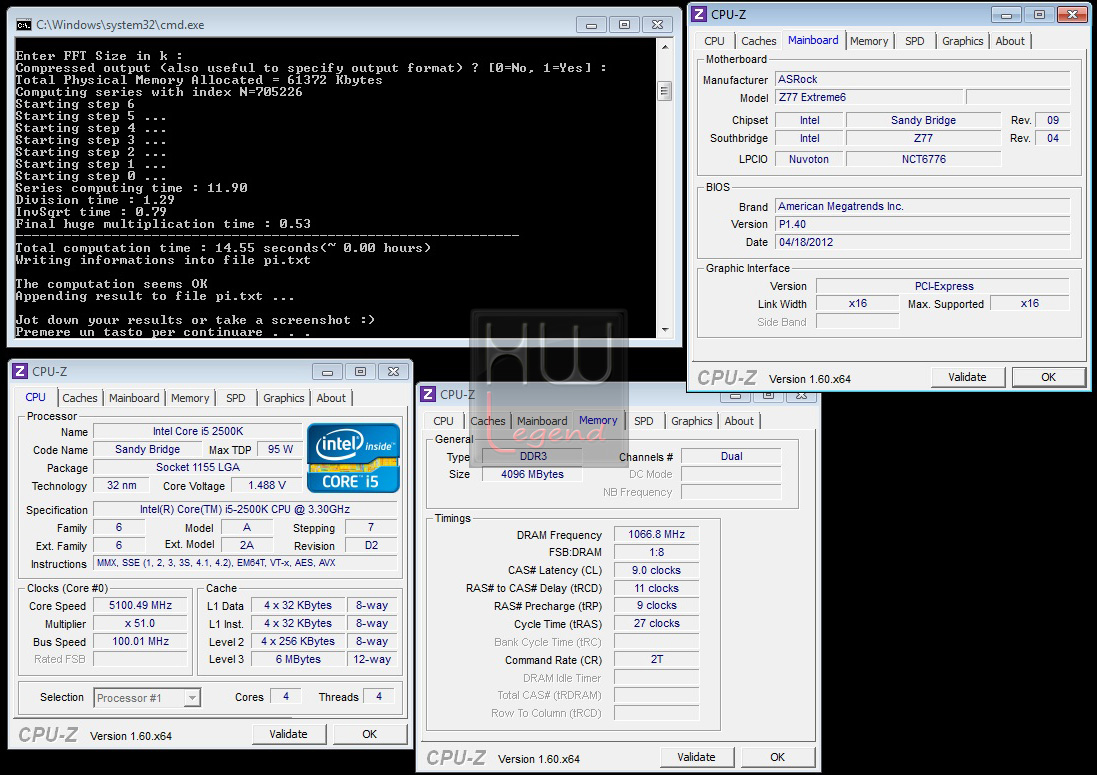Open Mainboard tab in the CPU window

(x=134, y=398)
